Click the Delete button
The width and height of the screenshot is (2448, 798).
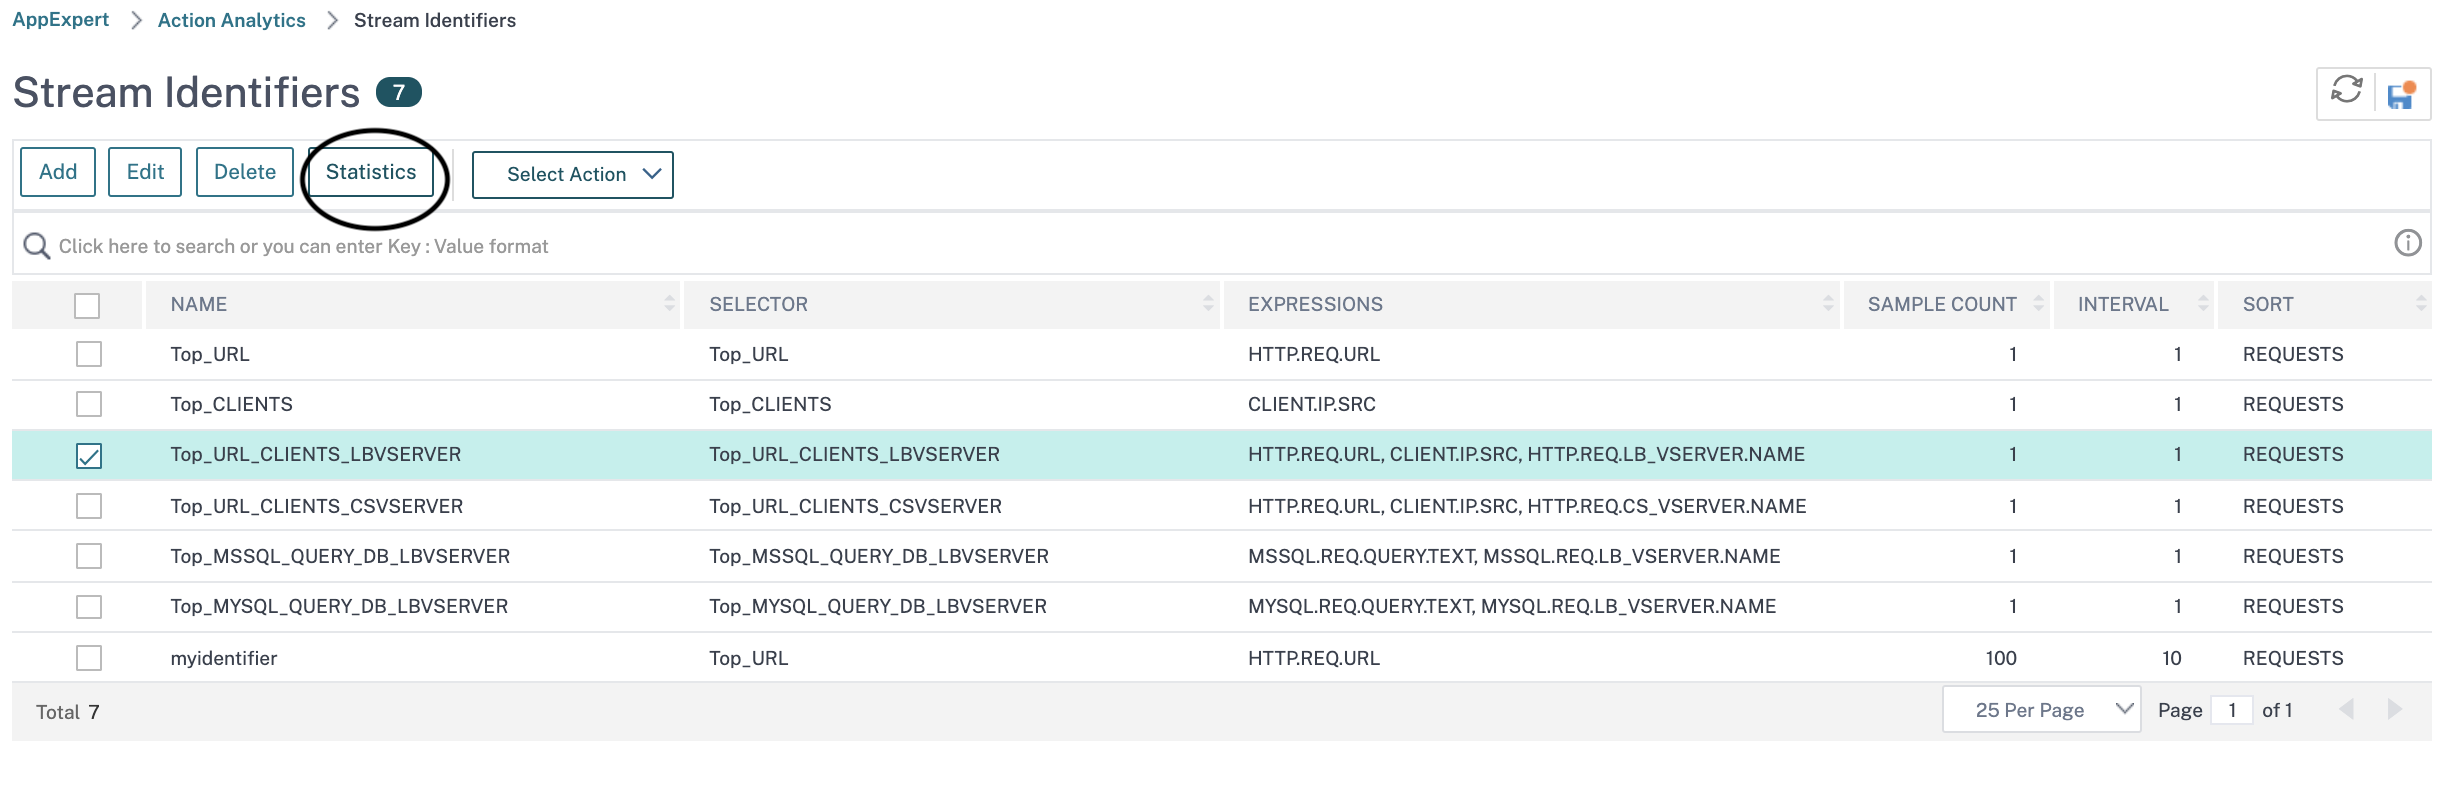(245, 172)
